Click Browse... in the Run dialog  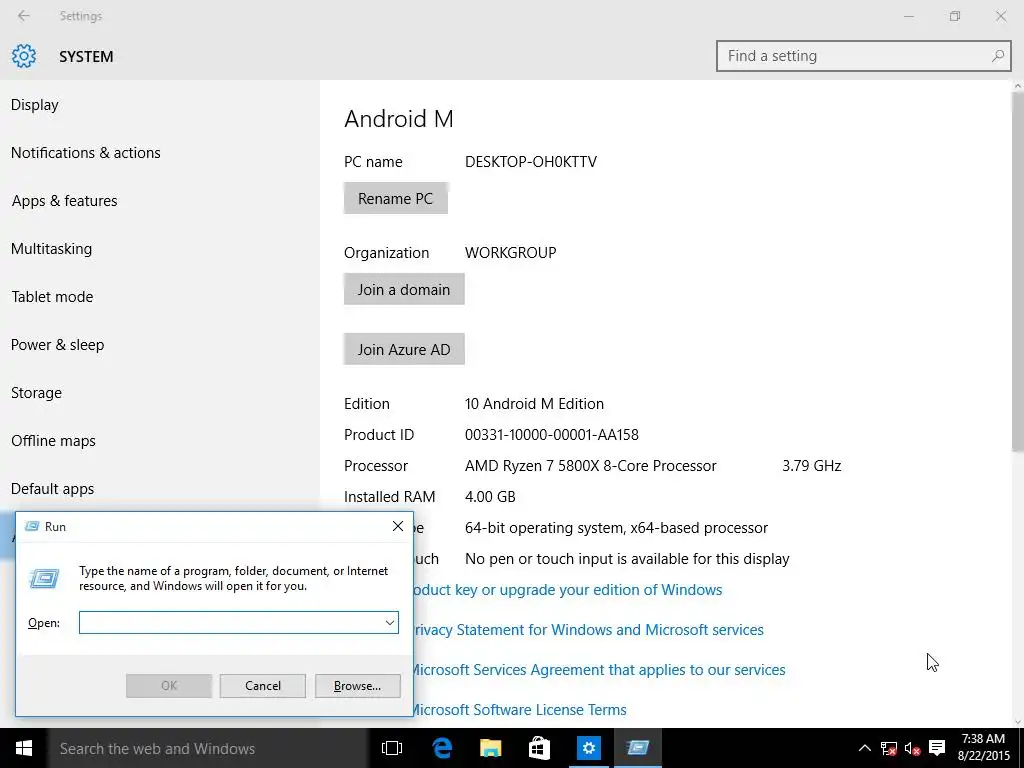(x=357, y=686)
